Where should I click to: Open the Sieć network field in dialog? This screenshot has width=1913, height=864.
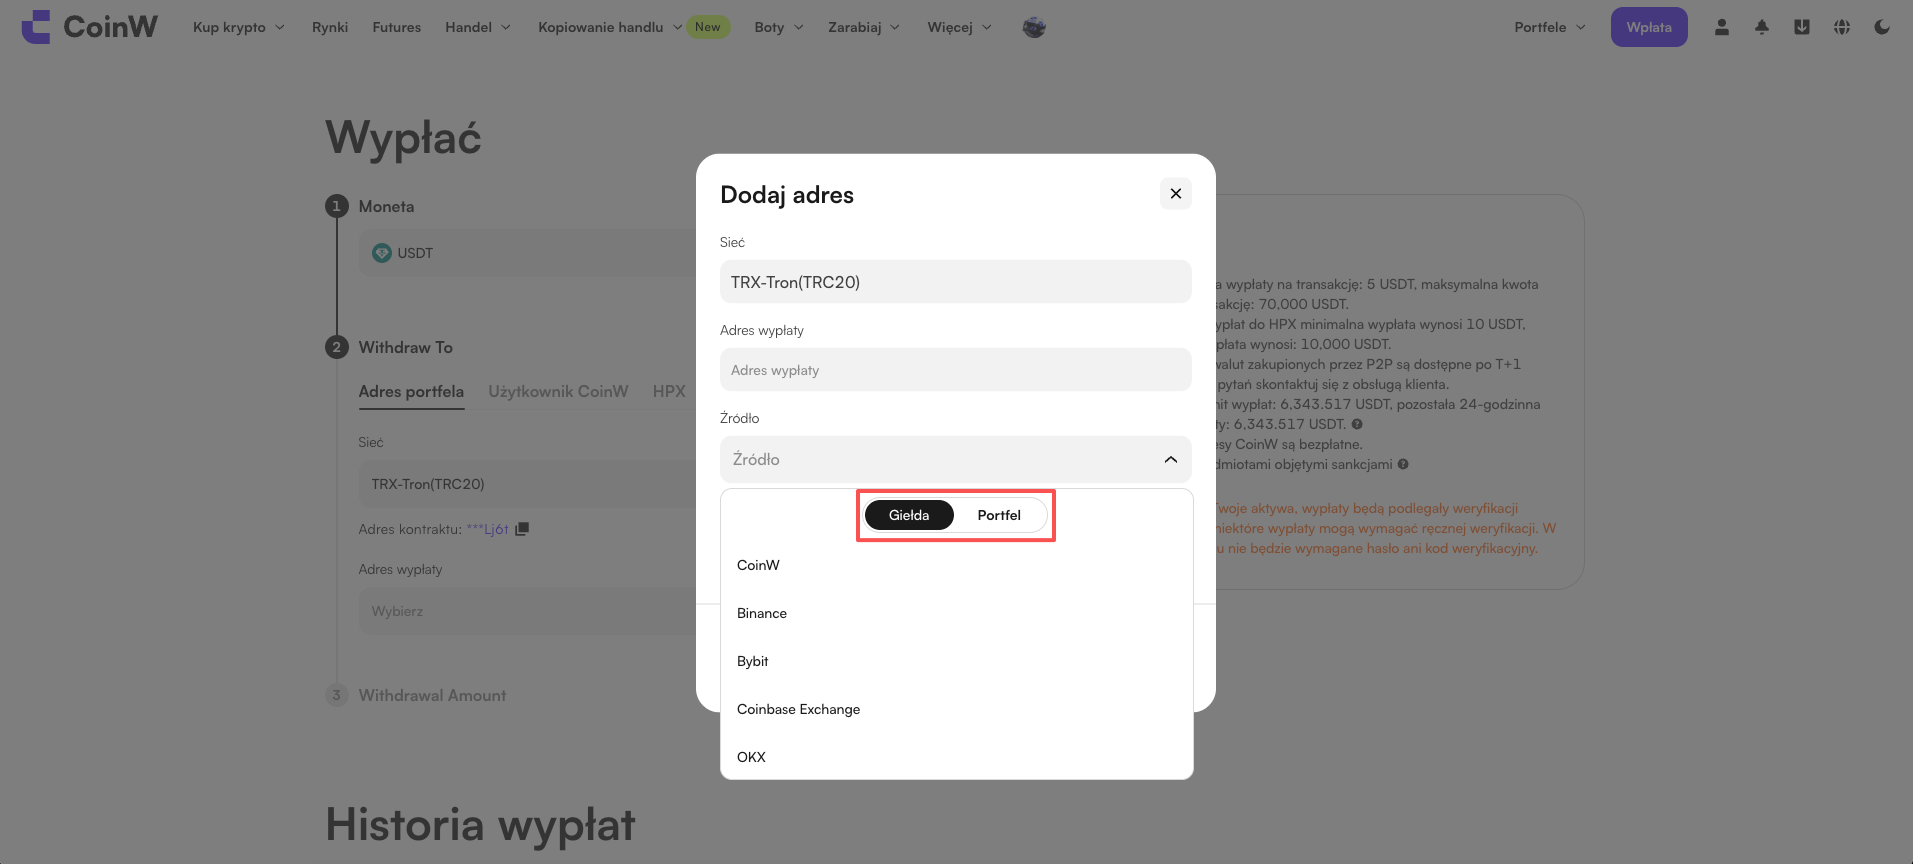click(956, 282)
